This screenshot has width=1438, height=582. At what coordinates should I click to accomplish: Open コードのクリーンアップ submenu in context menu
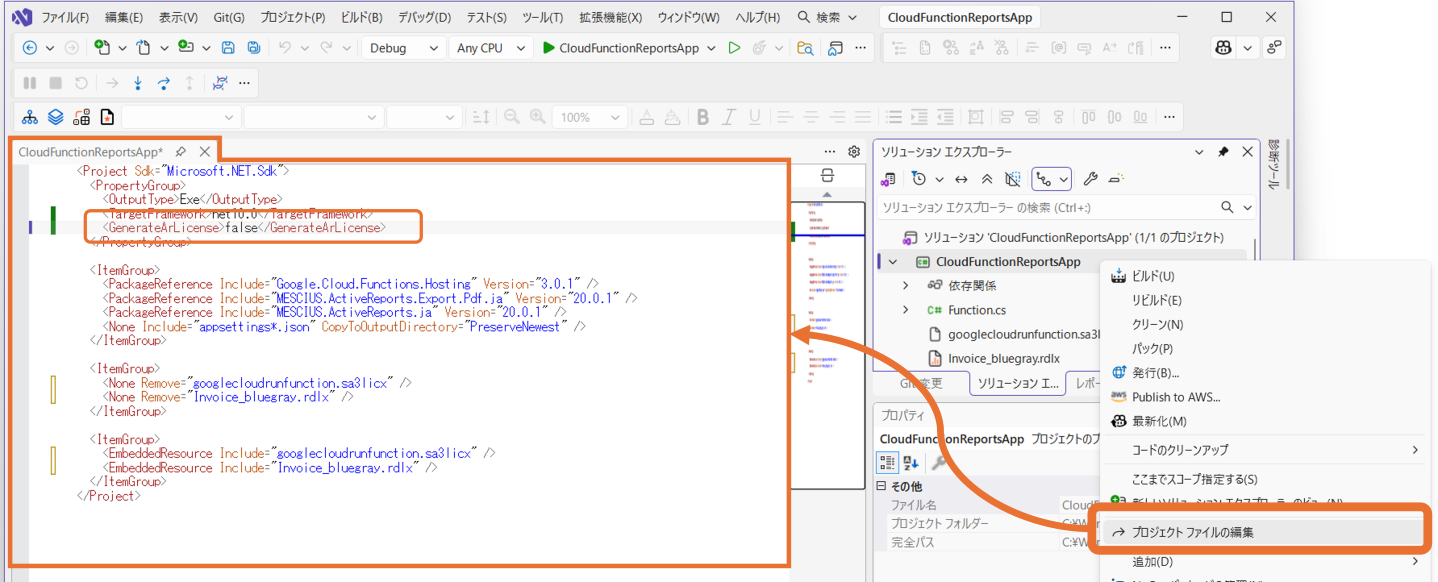(1264, 450)
